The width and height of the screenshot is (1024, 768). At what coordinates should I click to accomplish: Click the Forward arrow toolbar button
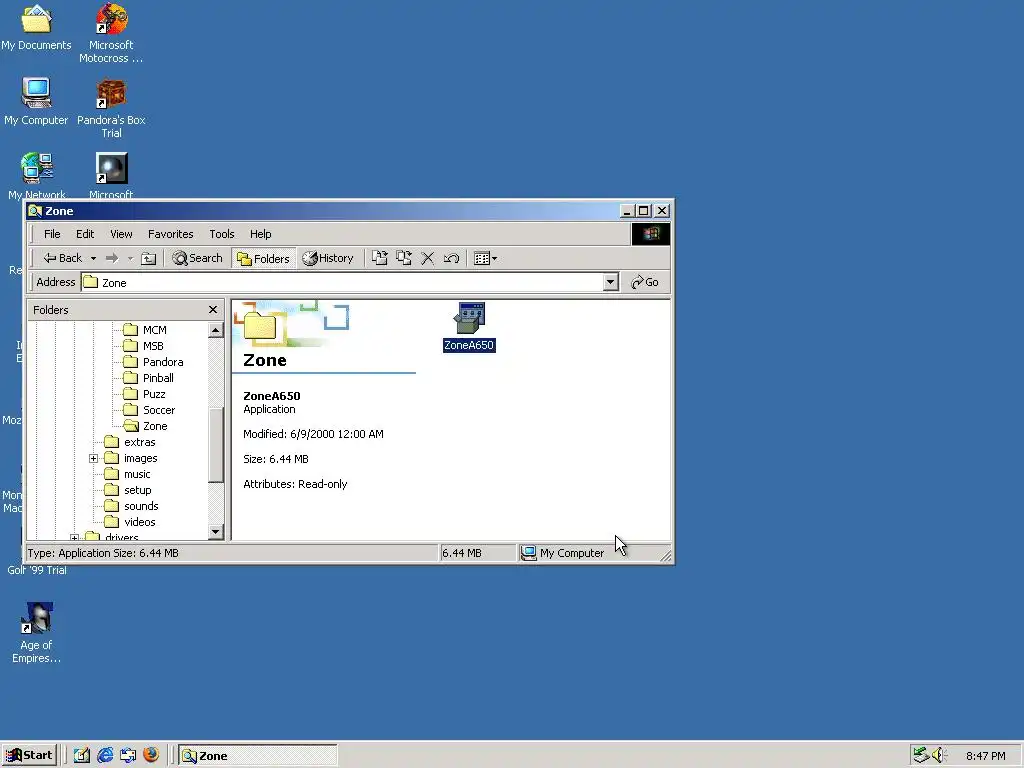112,259
